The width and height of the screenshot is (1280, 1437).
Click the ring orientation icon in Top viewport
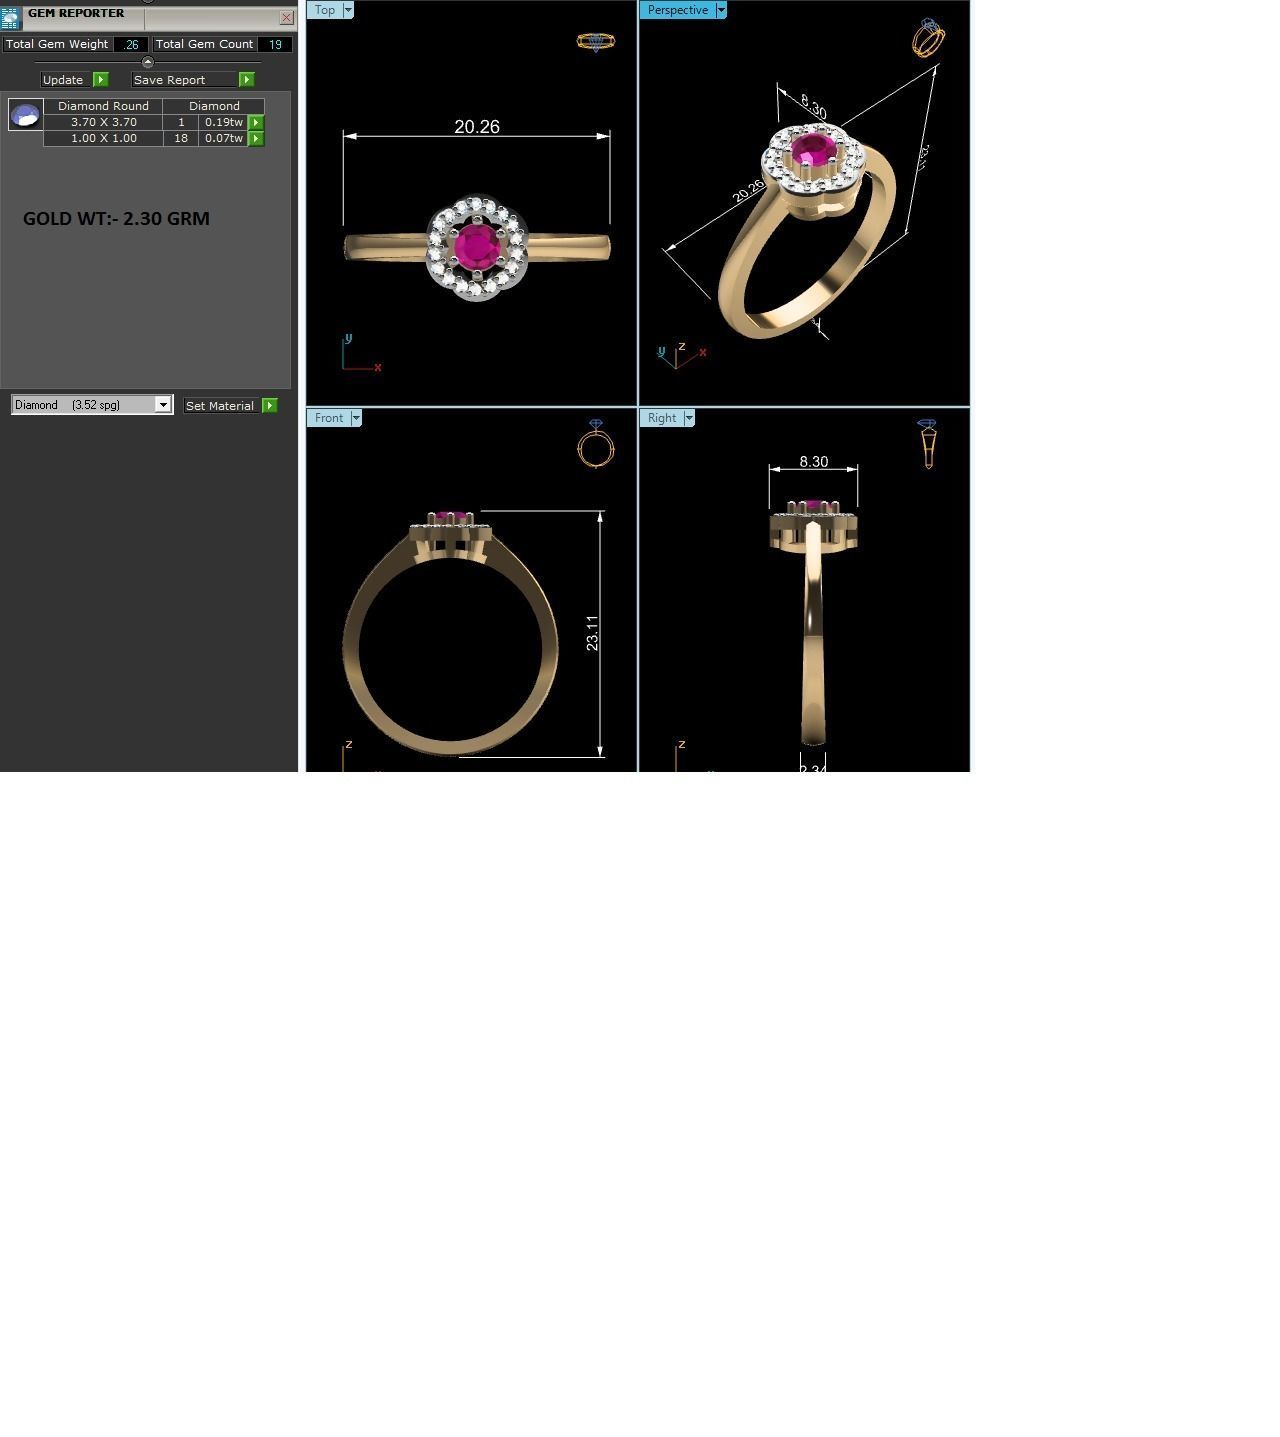coord(596,42)
